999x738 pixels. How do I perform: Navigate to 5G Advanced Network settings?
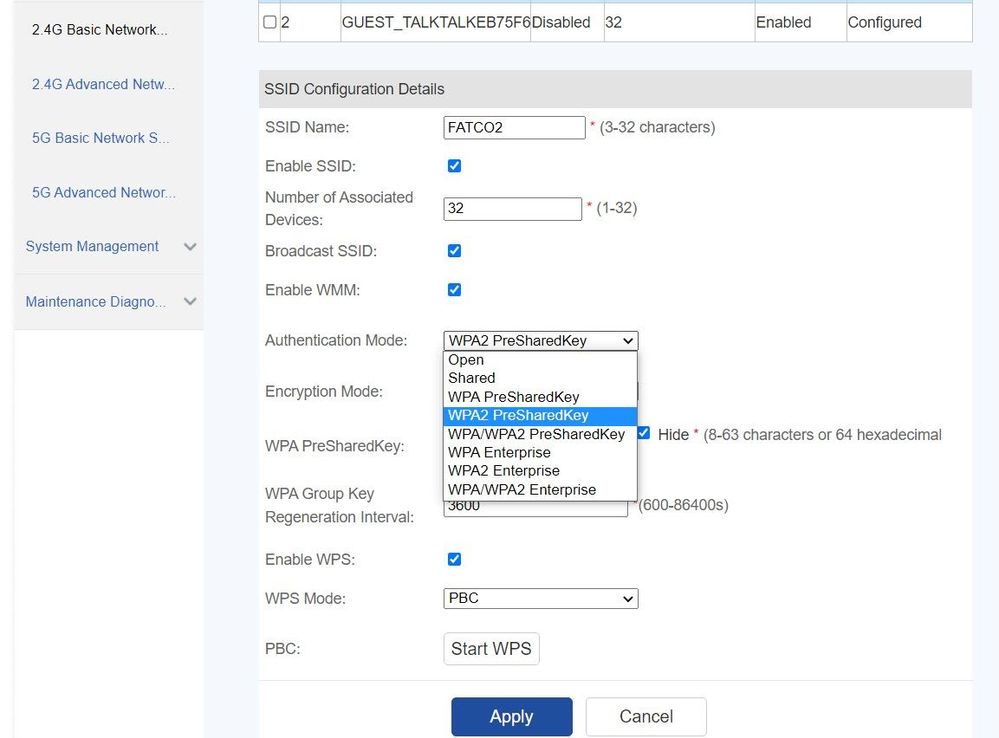[100, 192]
